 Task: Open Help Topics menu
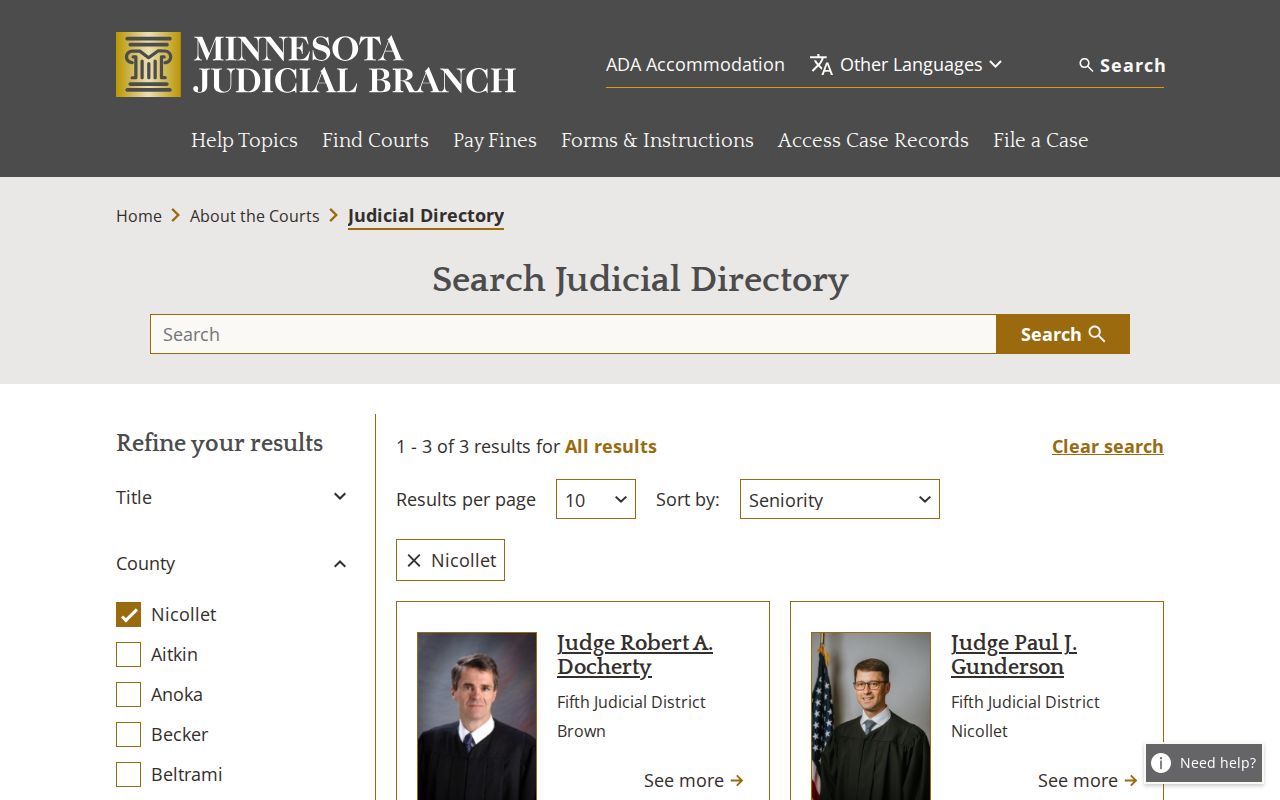[244, 140]
